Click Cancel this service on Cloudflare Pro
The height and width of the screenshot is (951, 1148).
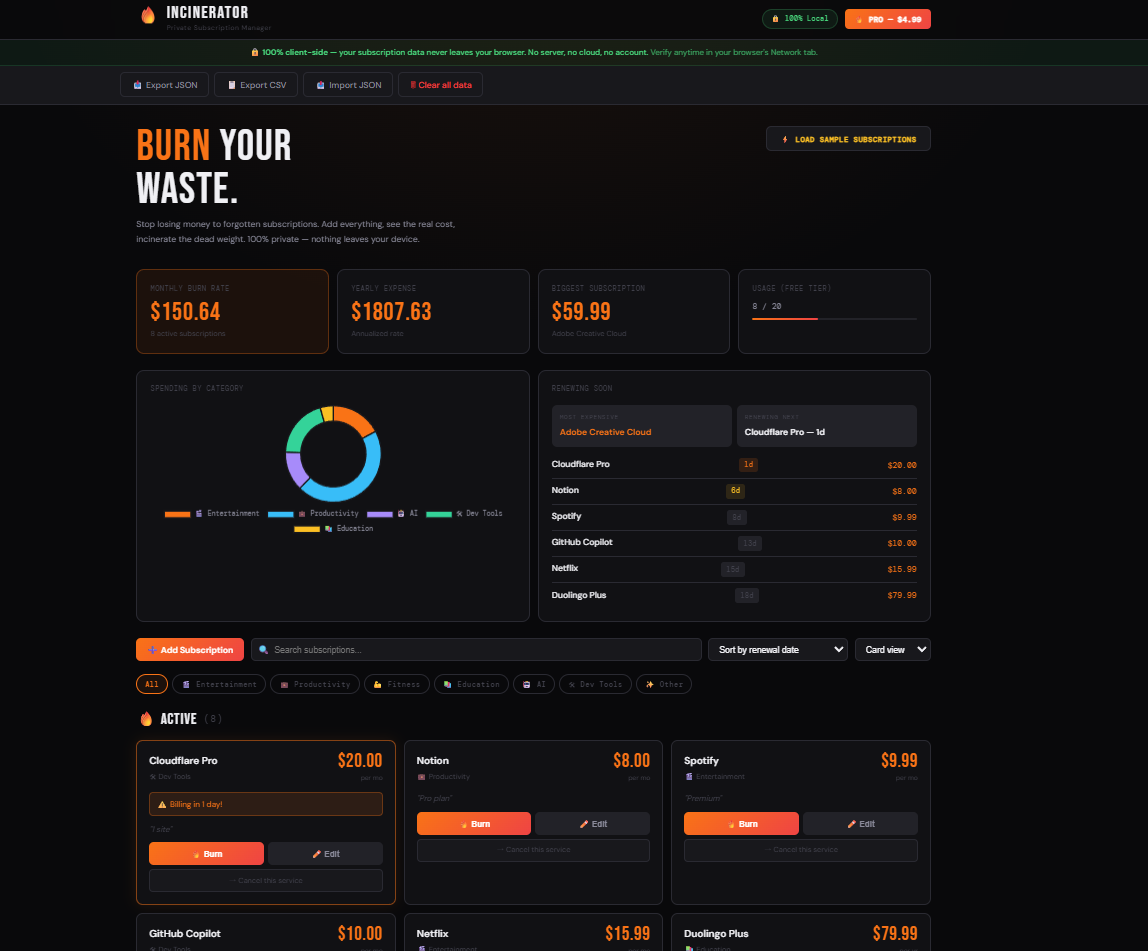266,881
